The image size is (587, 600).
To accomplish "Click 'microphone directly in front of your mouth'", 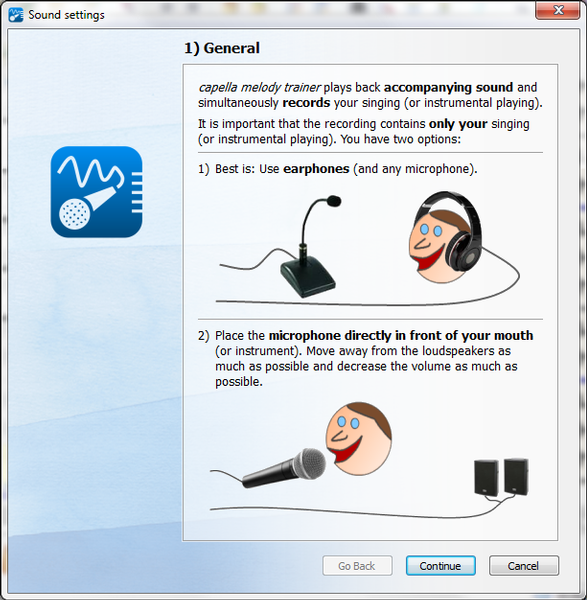I will pos(401,336).
